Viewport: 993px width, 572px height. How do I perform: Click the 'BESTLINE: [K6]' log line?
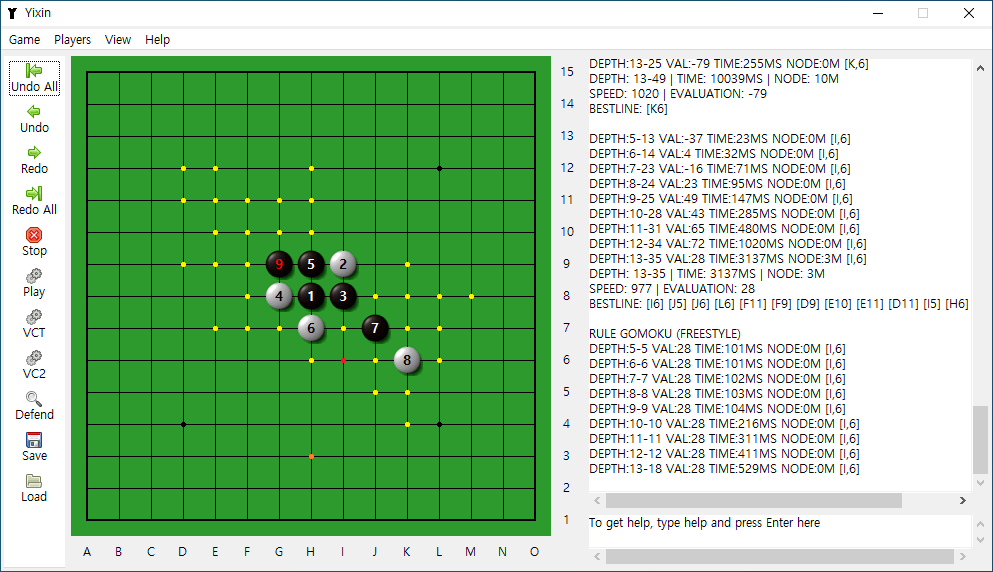[628, 109]
